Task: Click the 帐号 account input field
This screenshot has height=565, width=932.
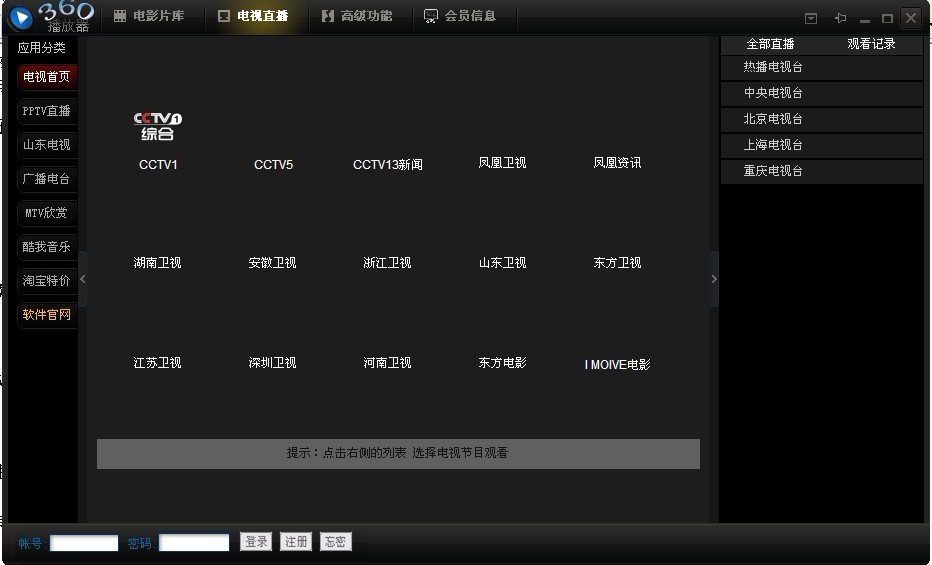Action: coord(84,543)
